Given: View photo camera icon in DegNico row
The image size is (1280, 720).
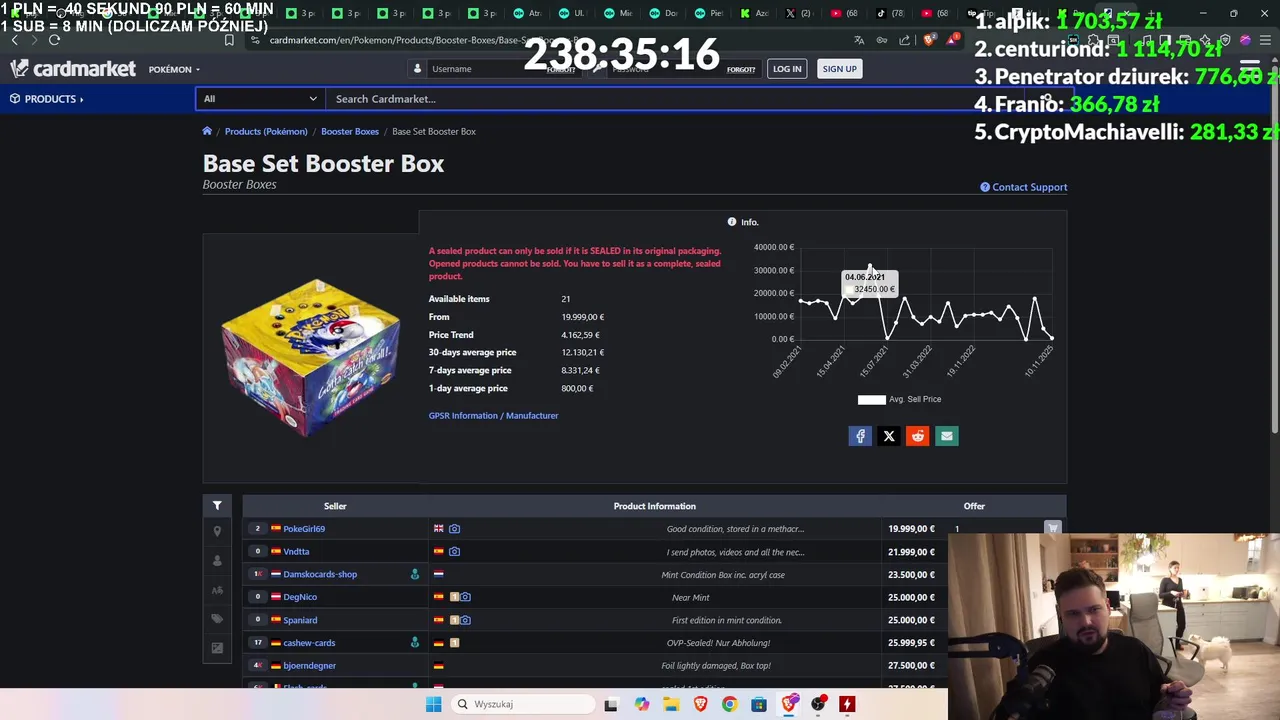Looking at the screenshot, I should (465, 598).
